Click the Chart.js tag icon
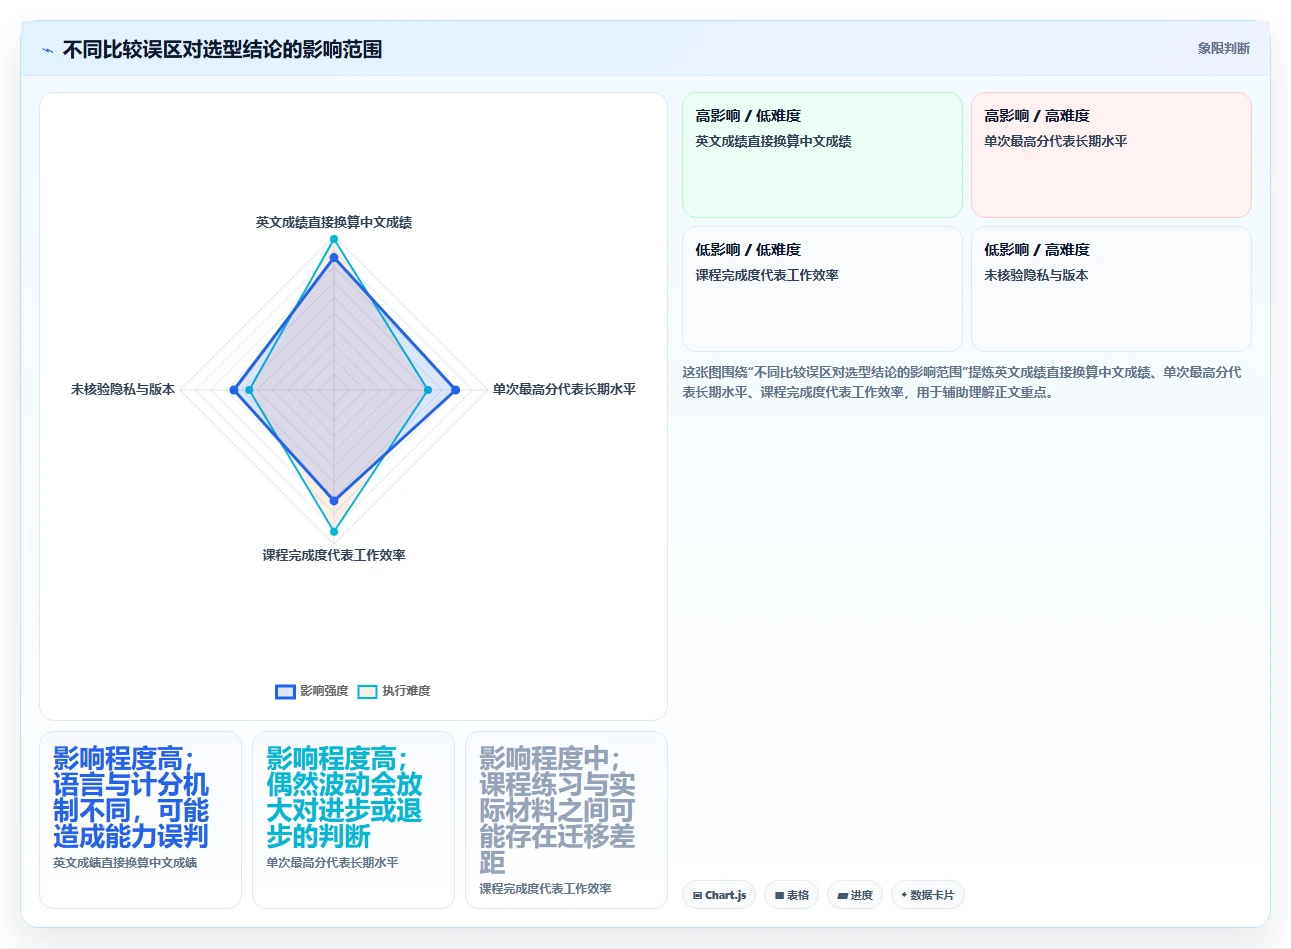This screenshot has width=1291, height=949. [697, 895]
